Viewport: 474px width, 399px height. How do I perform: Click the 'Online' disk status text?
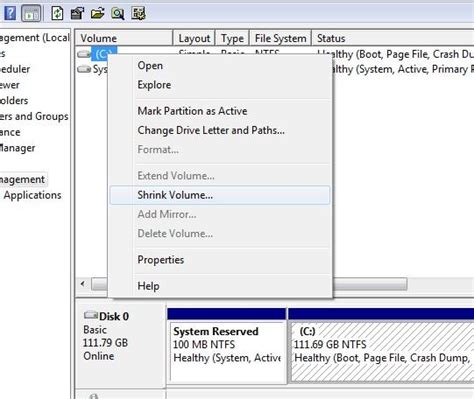[x=99, y=356]
